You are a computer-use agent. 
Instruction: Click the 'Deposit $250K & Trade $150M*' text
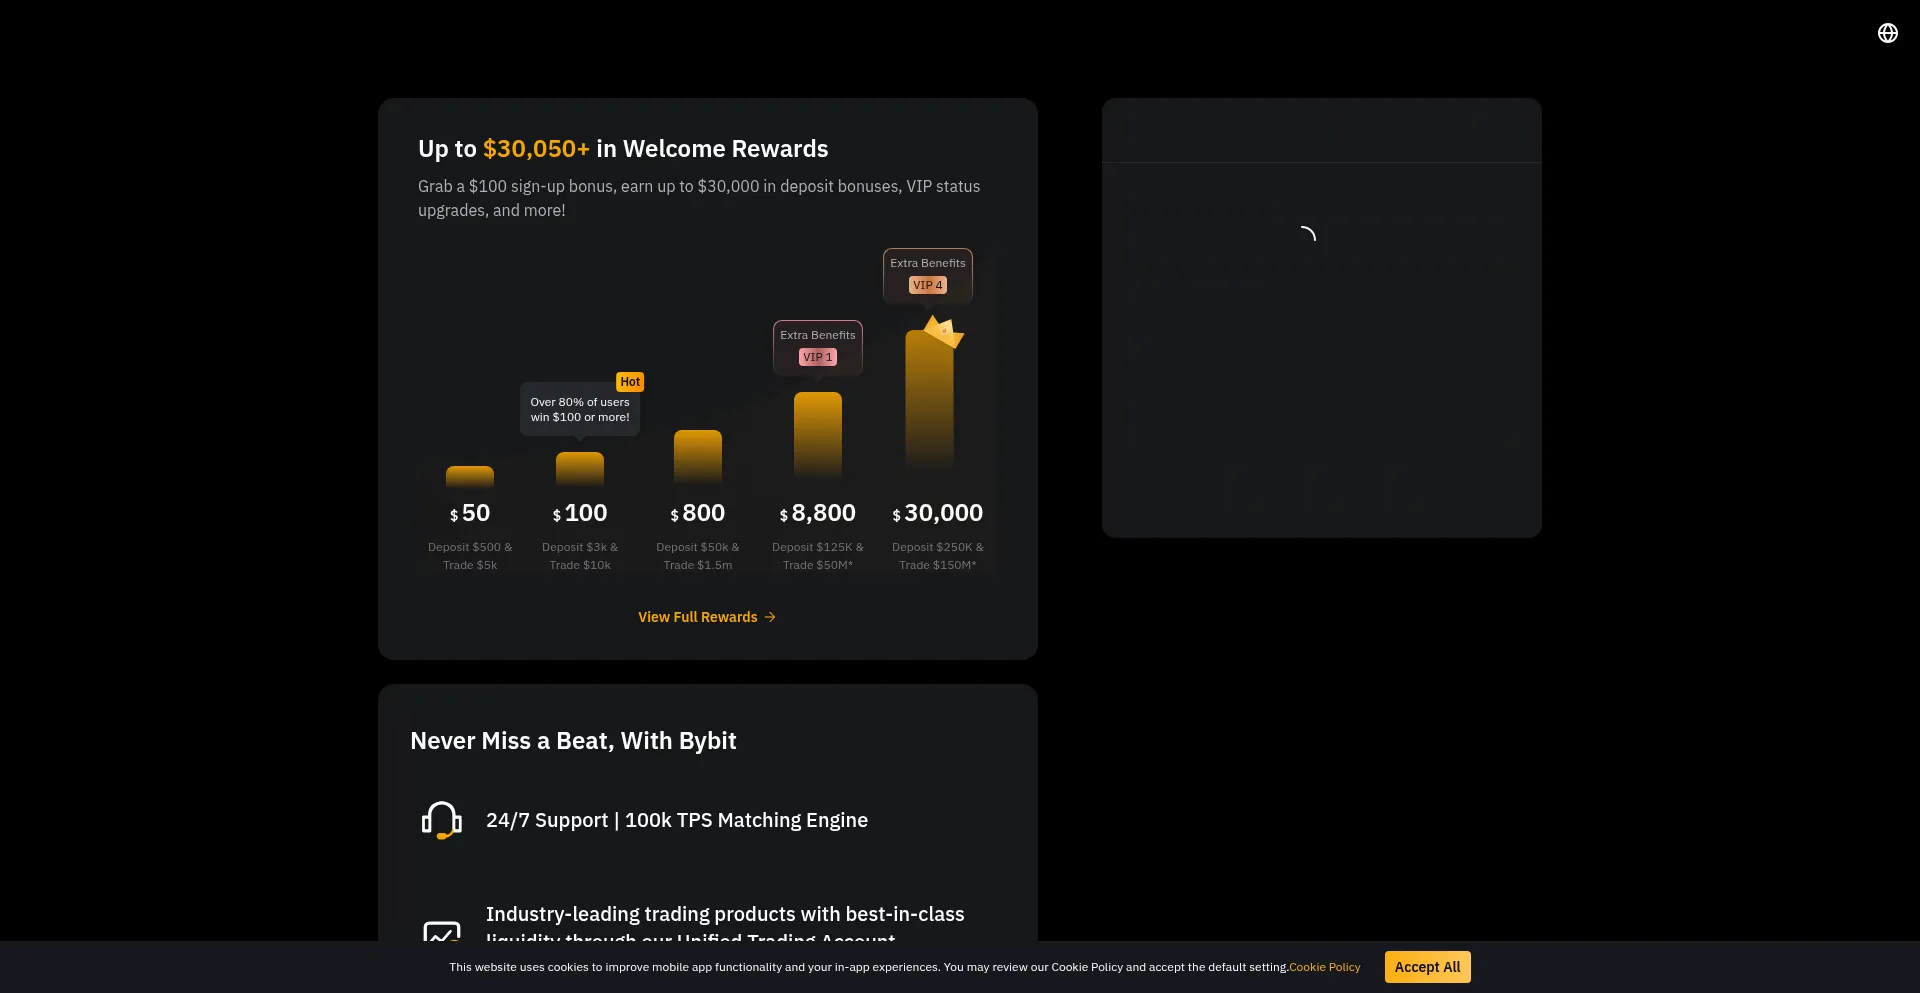(x=937, y=556)
